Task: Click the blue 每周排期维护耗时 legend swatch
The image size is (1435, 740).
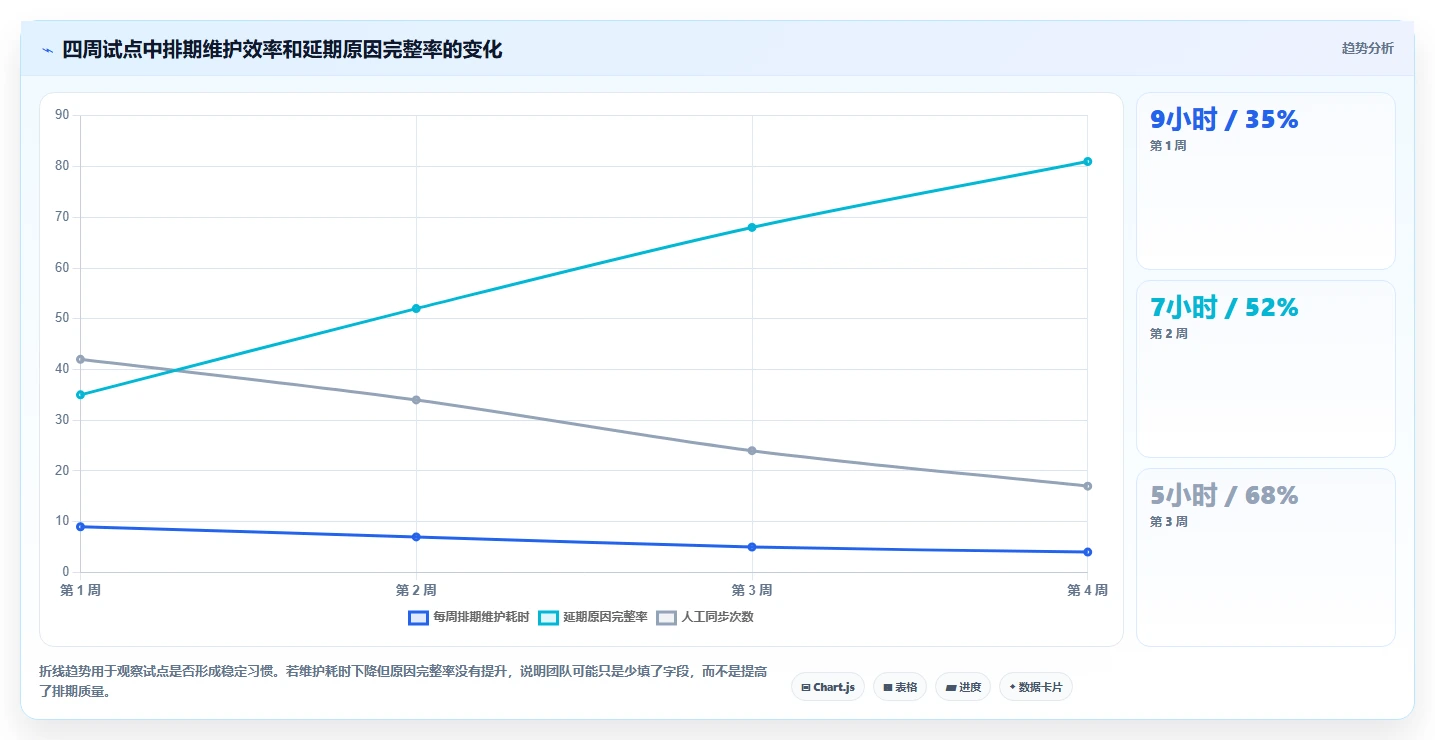Action: [418, 617]
